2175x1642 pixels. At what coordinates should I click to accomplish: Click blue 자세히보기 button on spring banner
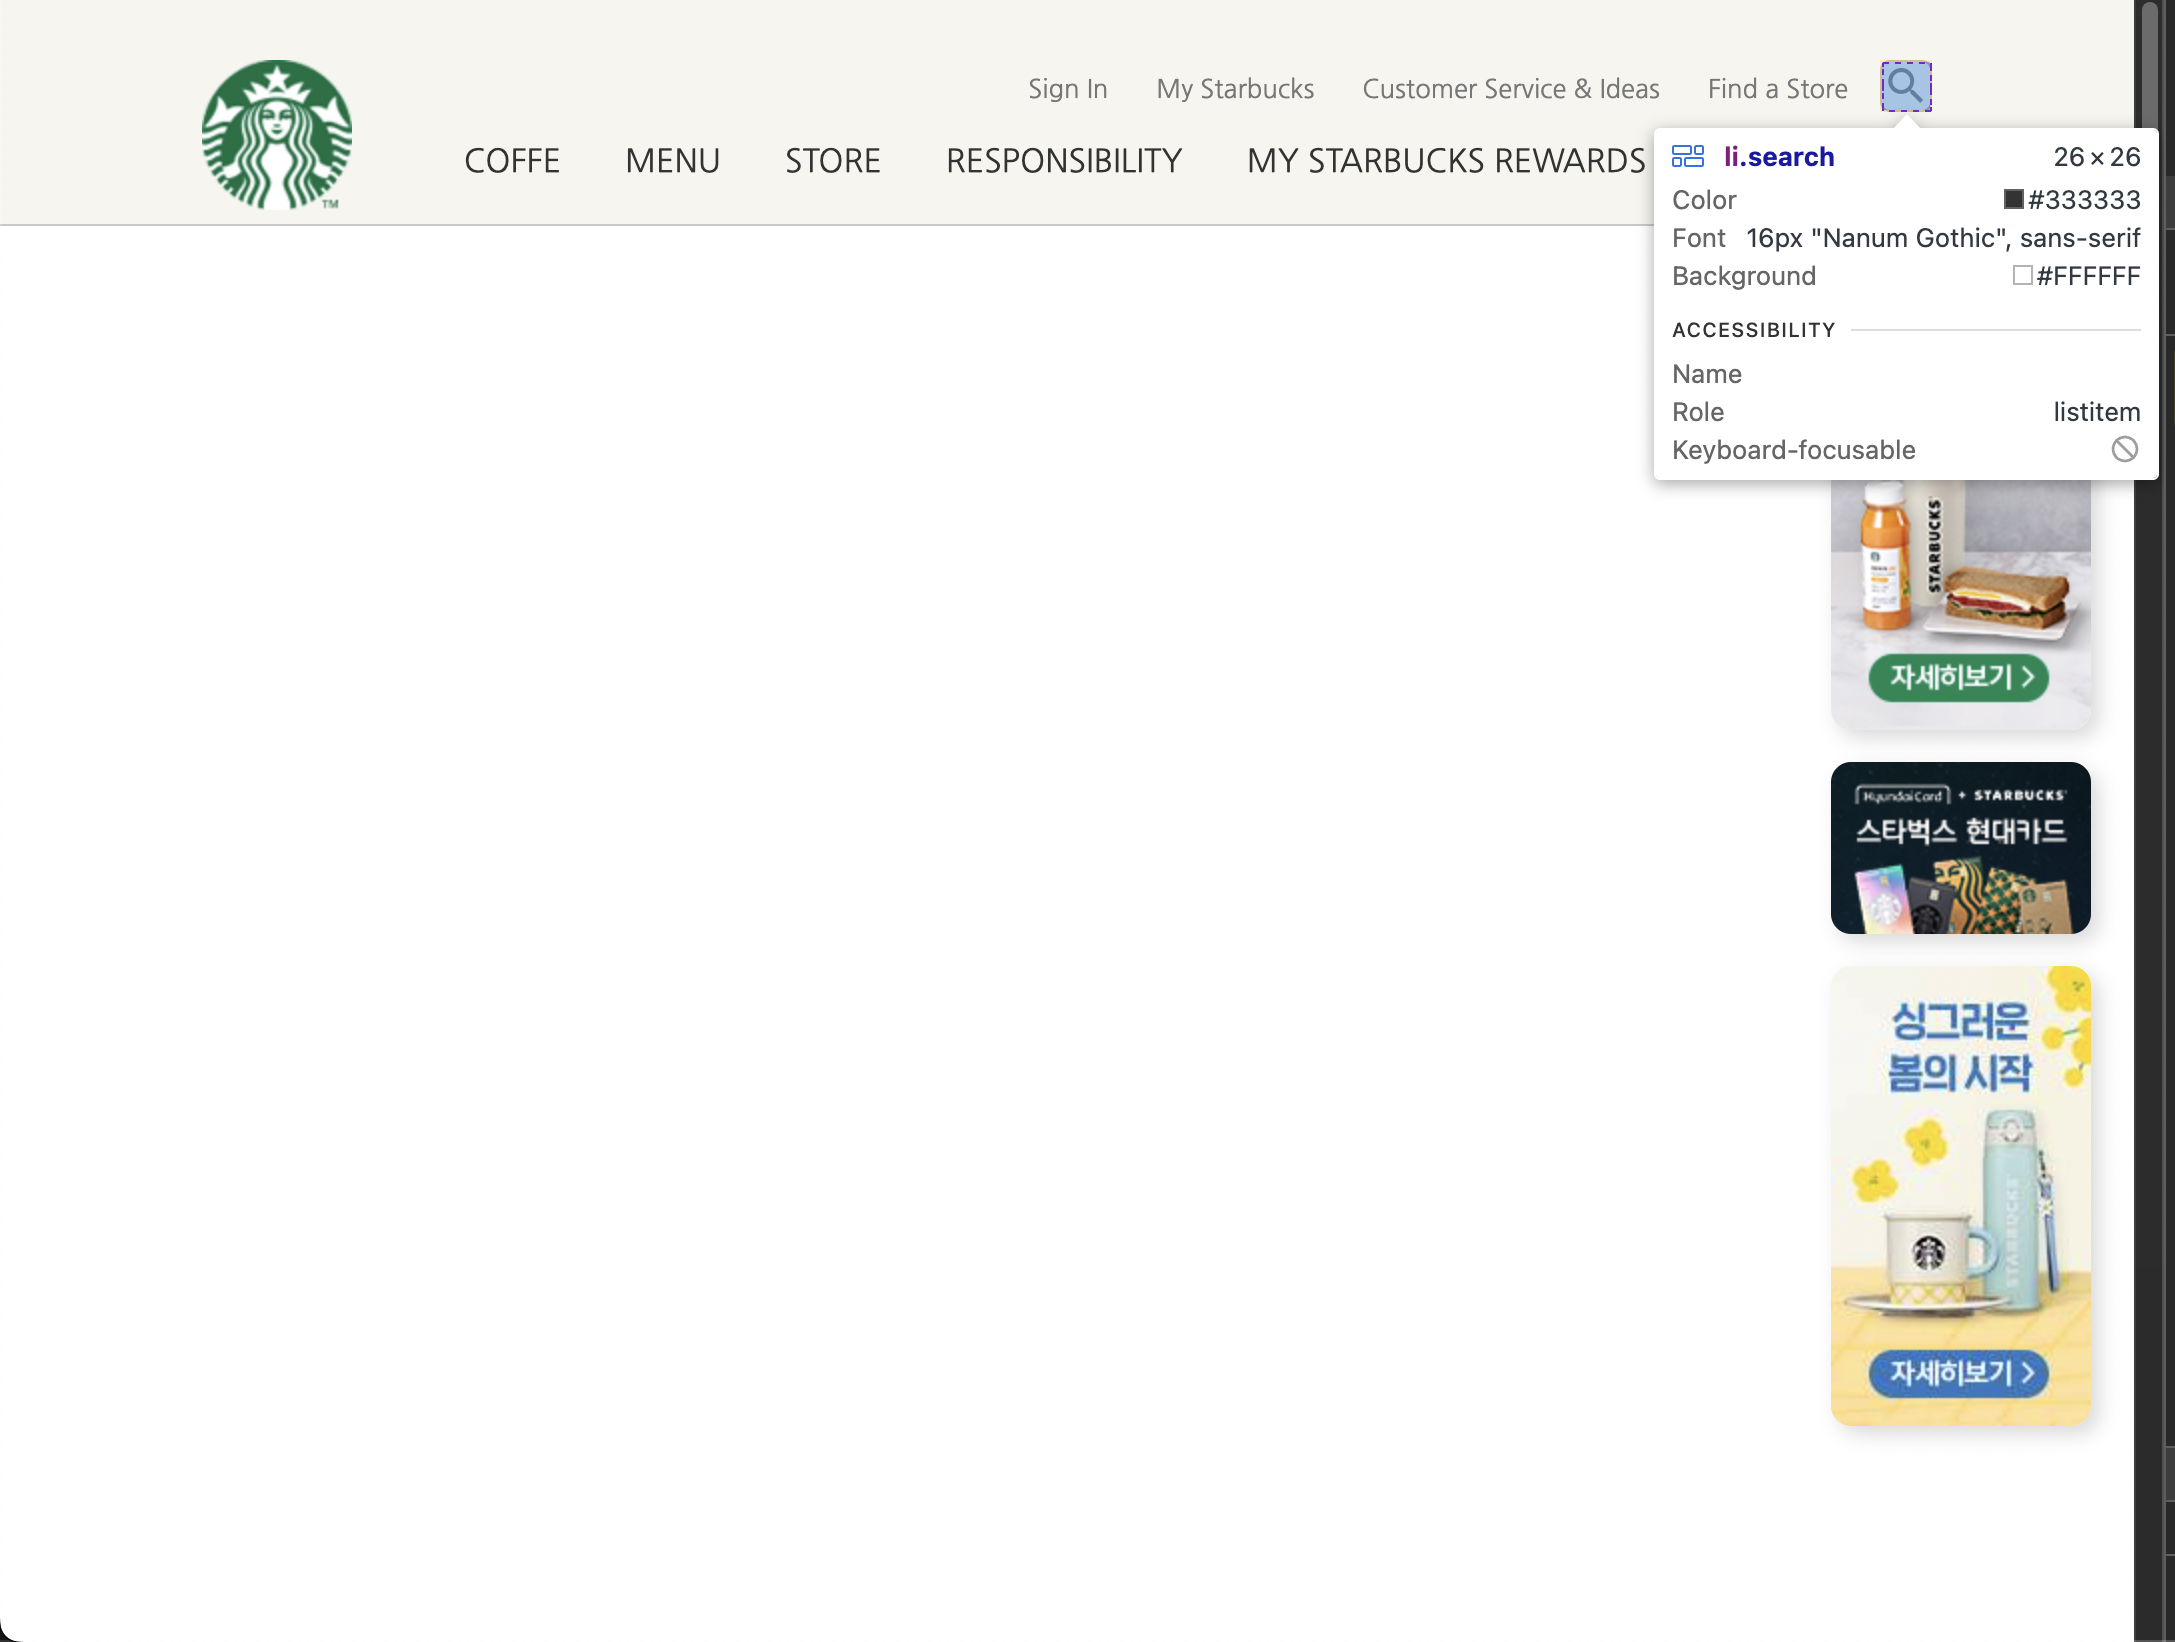(x=1958, y=1373)
